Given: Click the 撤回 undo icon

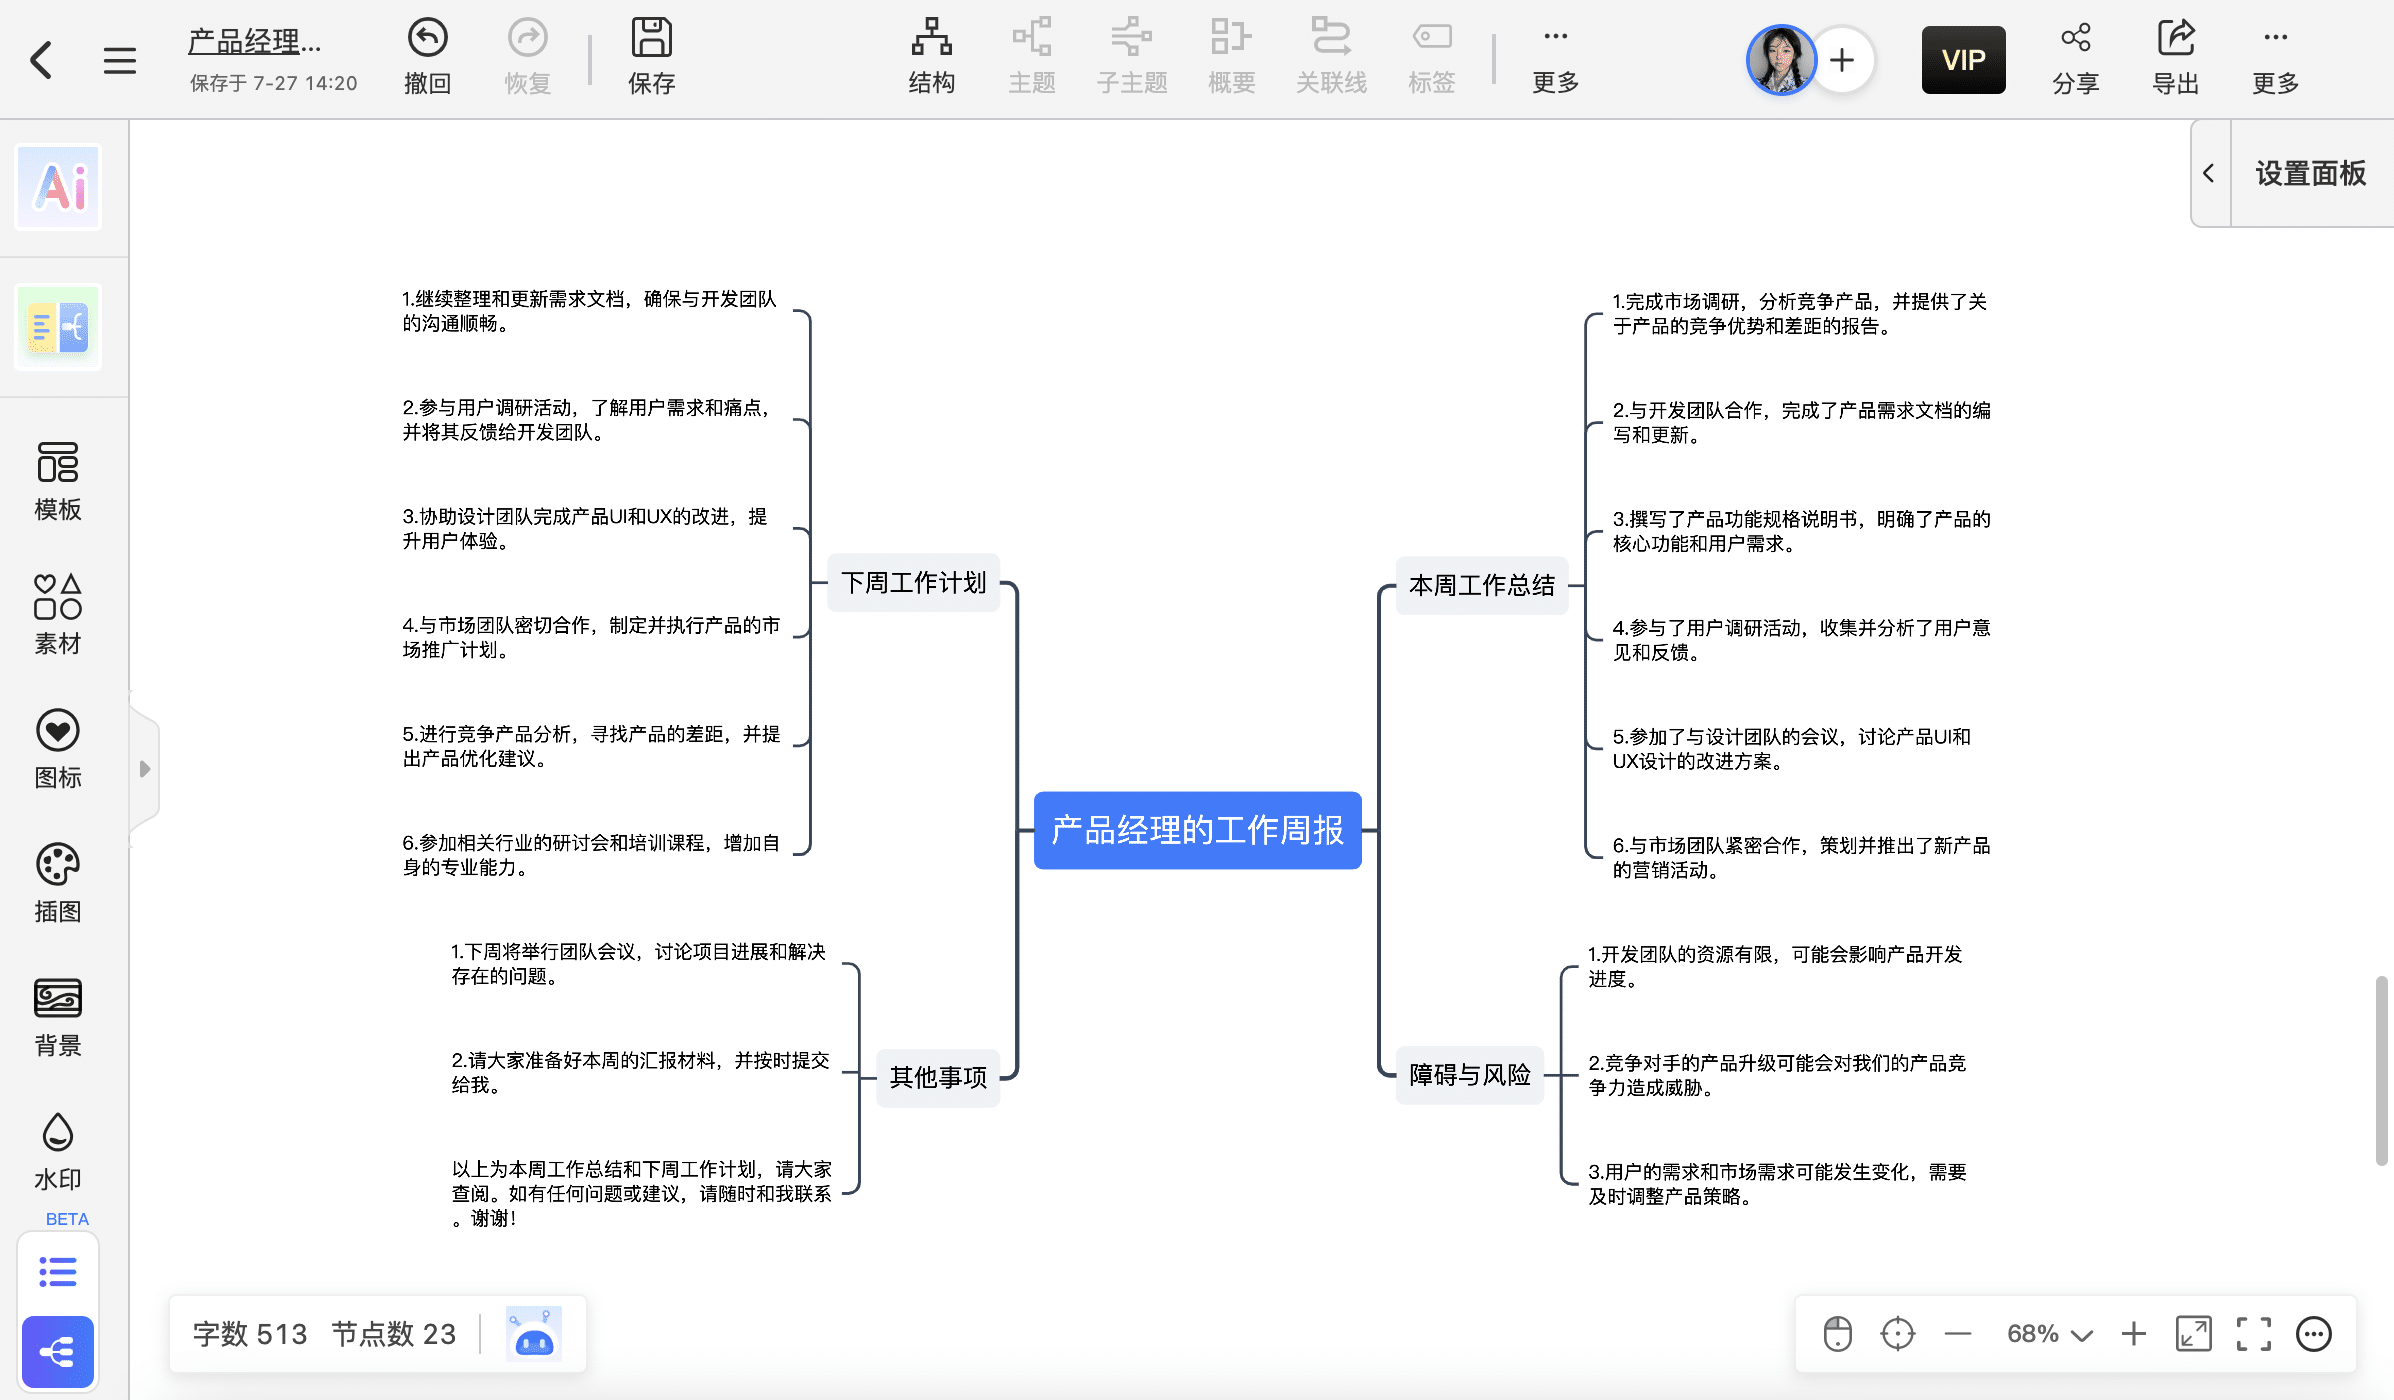Looking at the screenshot, I should (427, 40).
